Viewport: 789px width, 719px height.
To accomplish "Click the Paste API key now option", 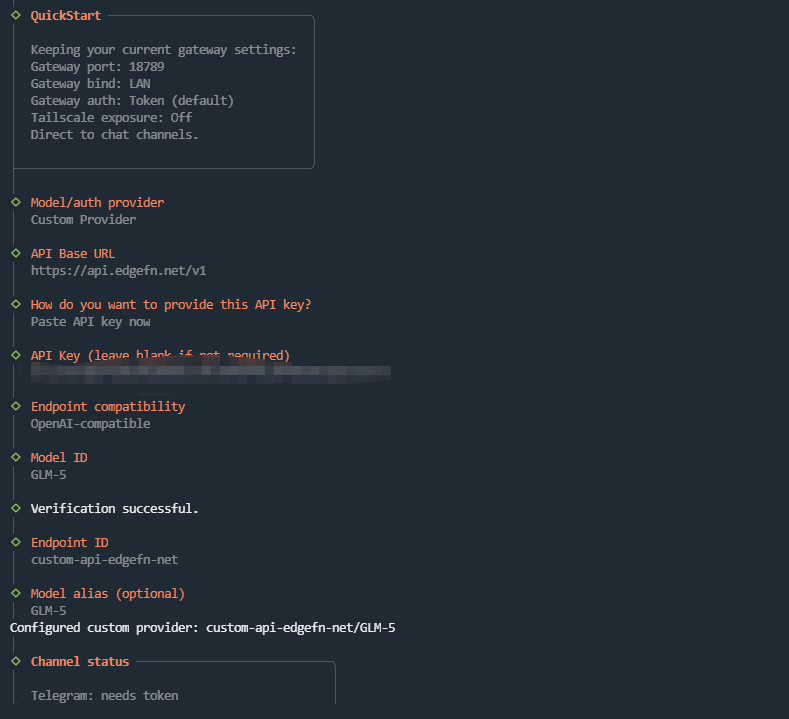I will (90, 321).
